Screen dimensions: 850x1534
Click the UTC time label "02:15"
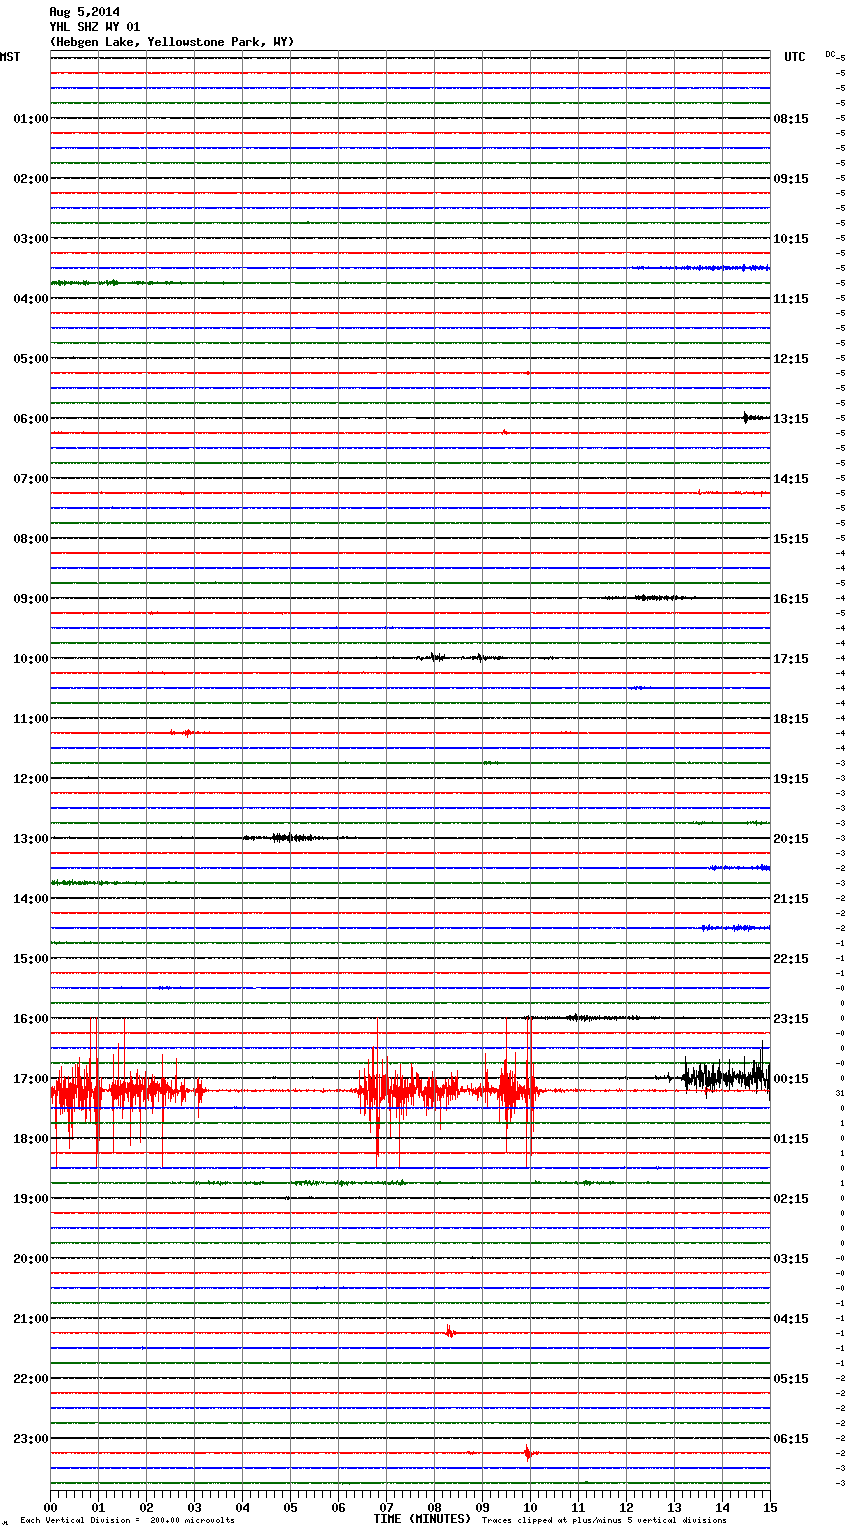point(791,1199)
